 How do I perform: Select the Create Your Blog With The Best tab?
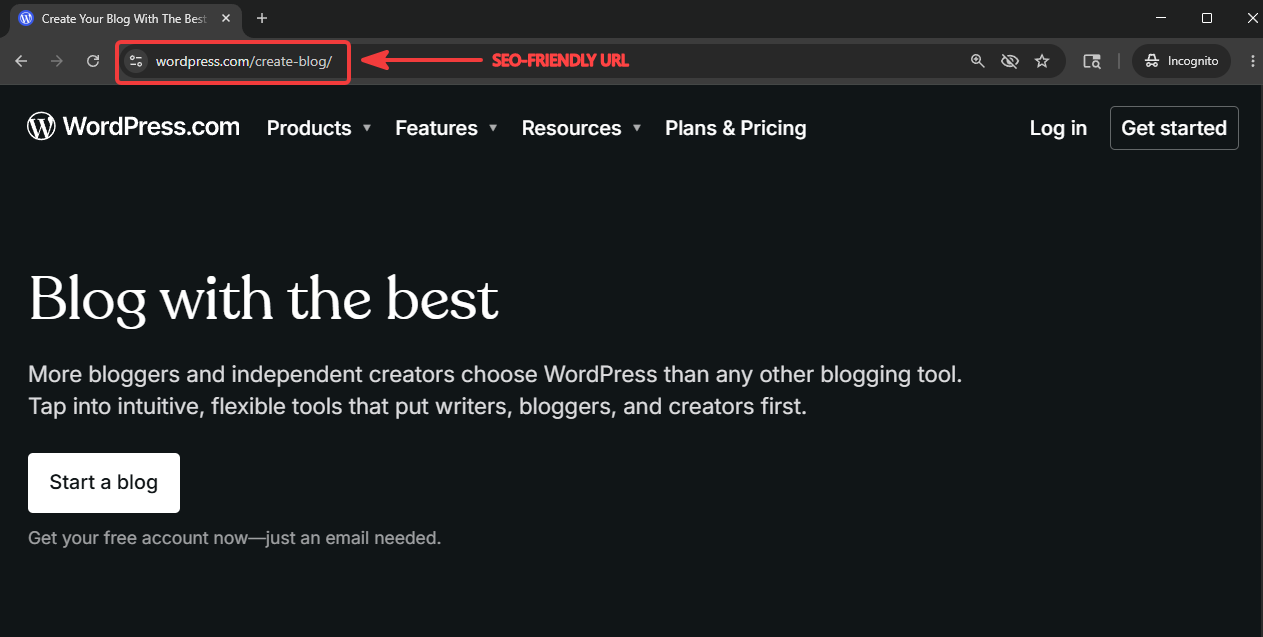(125, 18)
